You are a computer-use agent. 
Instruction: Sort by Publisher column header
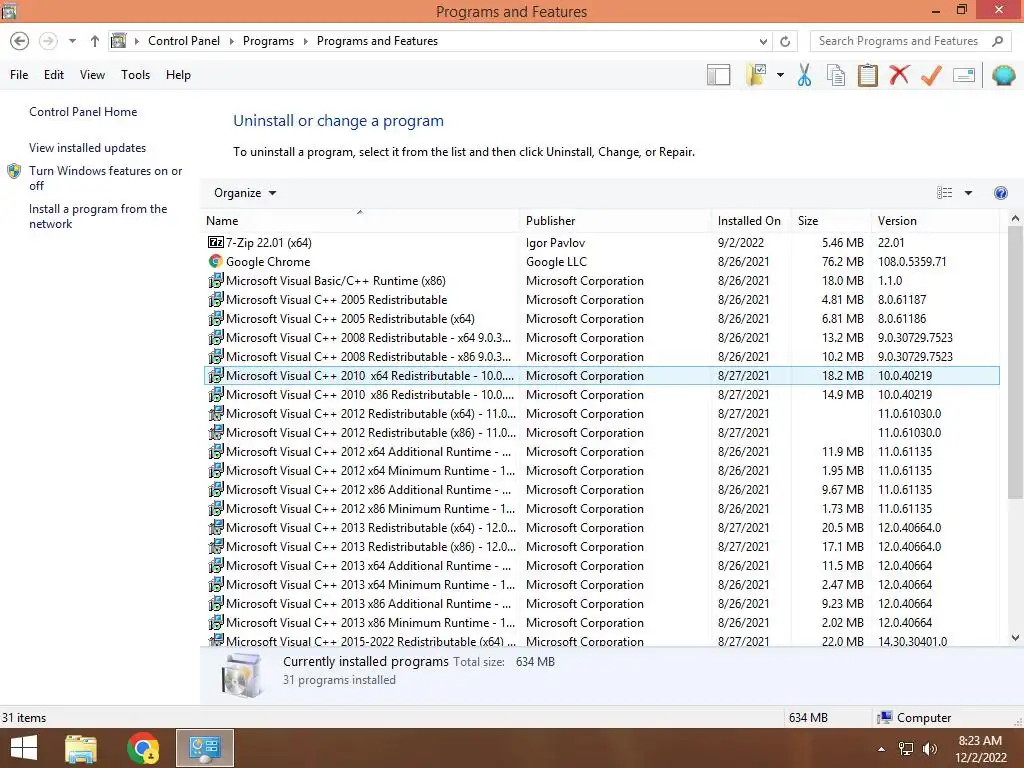[x=615, y=221]
